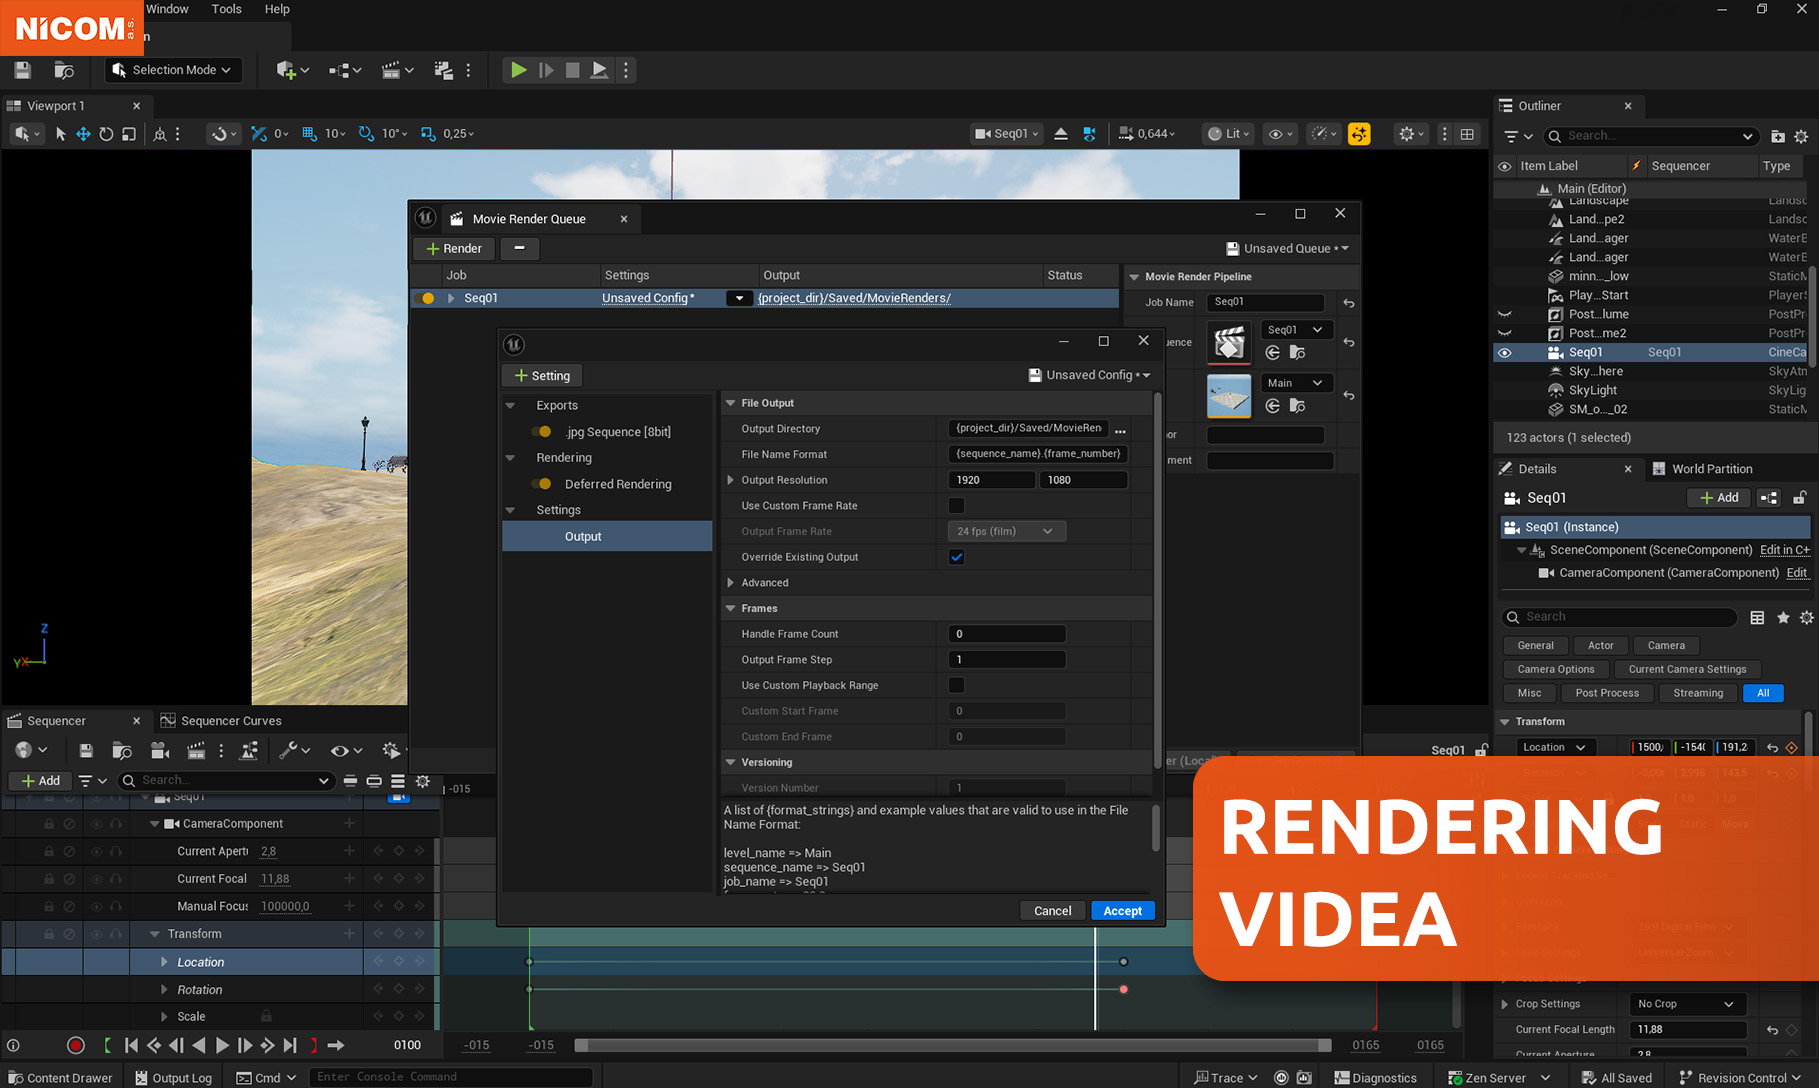The height and width of the screenshot is (1088, 1819).
Task: Enable Use Custom Frame Rate checkbox
Action: point(956,506)
